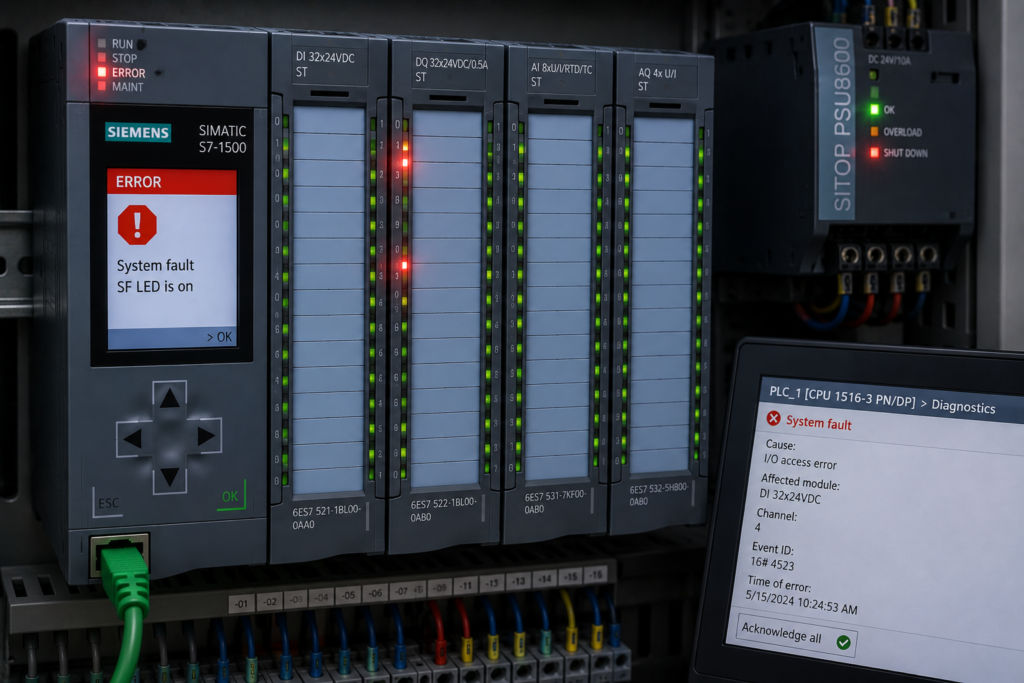
Task: Click the red X System fault icon on tablet
Action: coord(773,418)
